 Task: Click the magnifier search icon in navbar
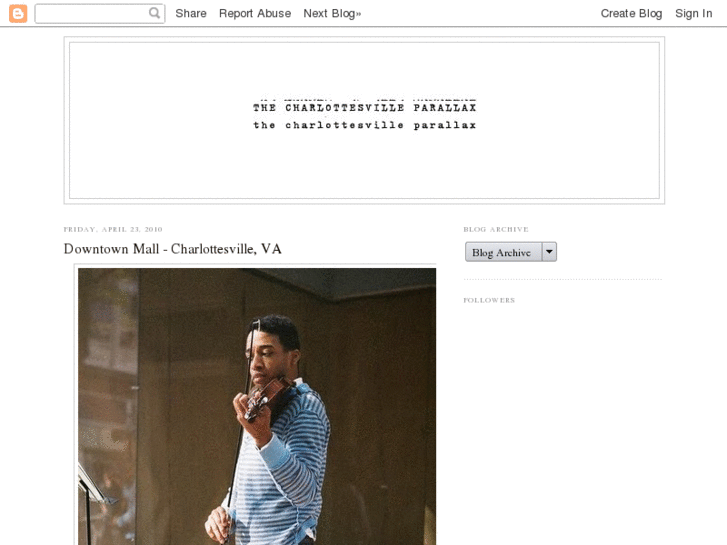(154, 13)
